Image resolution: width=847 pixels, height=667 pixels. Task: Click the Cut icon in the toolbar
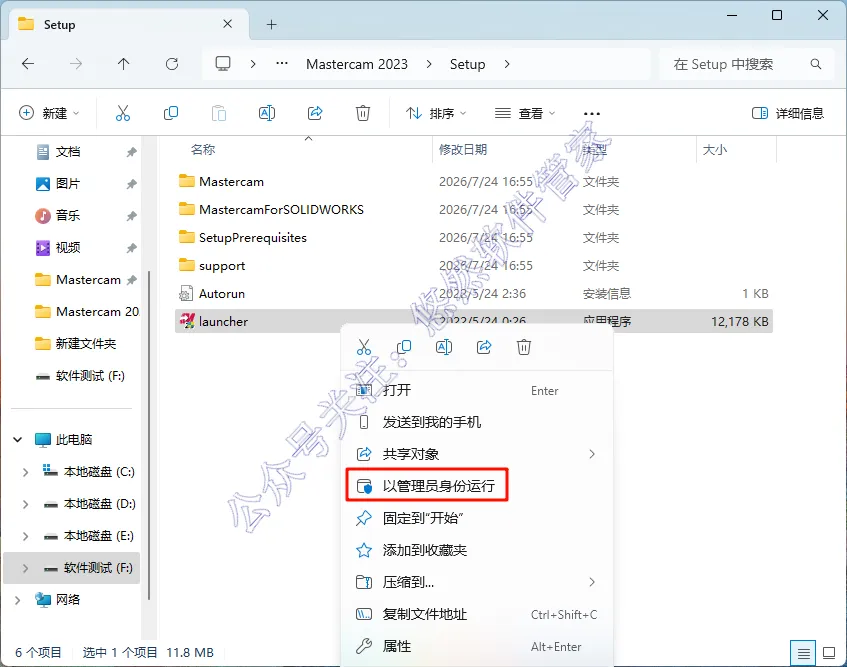point(123,113)
